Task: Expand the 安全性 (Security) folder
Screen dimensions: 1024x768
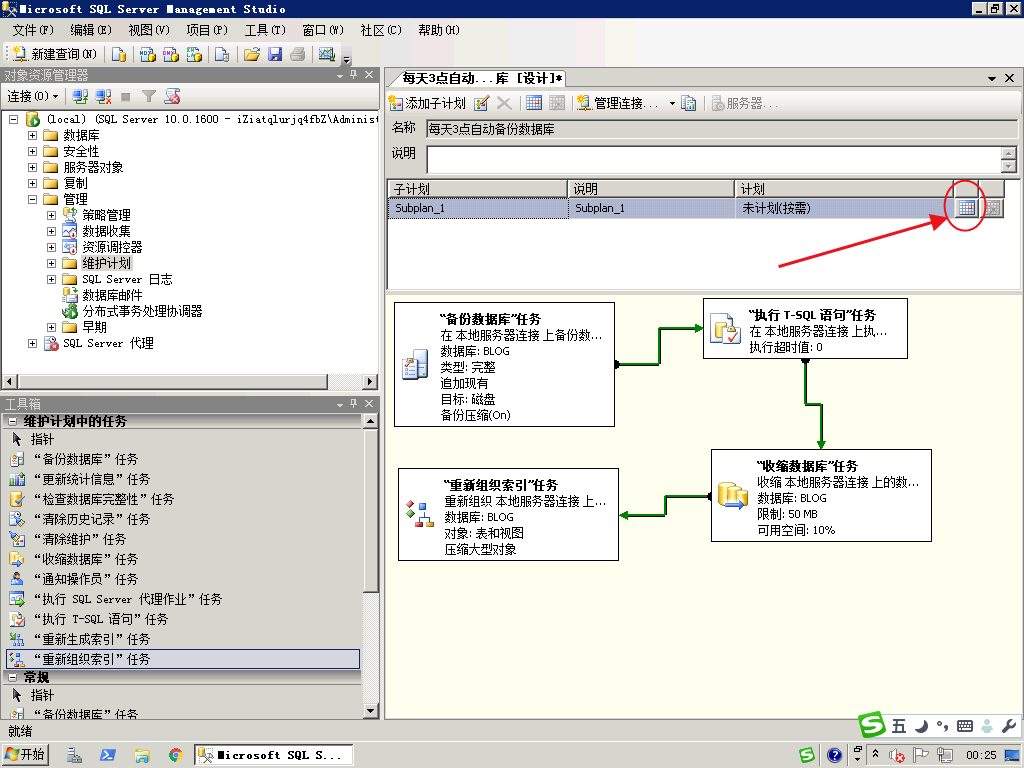Action: 32,151
